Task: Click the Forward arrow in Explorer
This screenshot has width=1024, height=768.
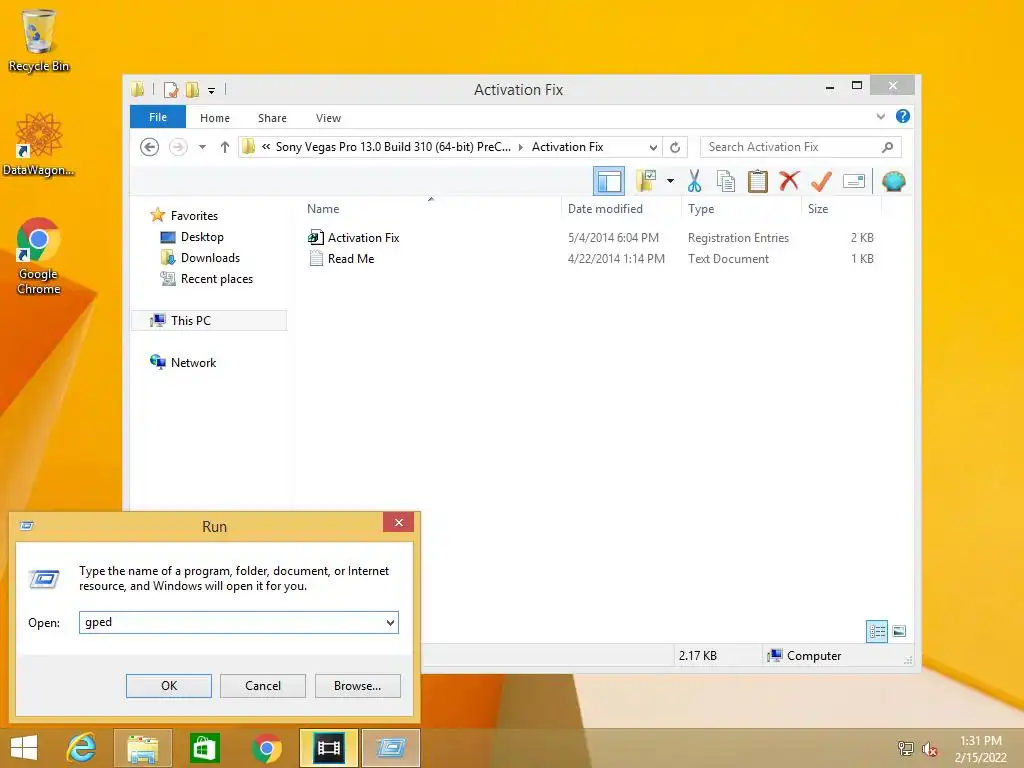Action: pos(178,147)
